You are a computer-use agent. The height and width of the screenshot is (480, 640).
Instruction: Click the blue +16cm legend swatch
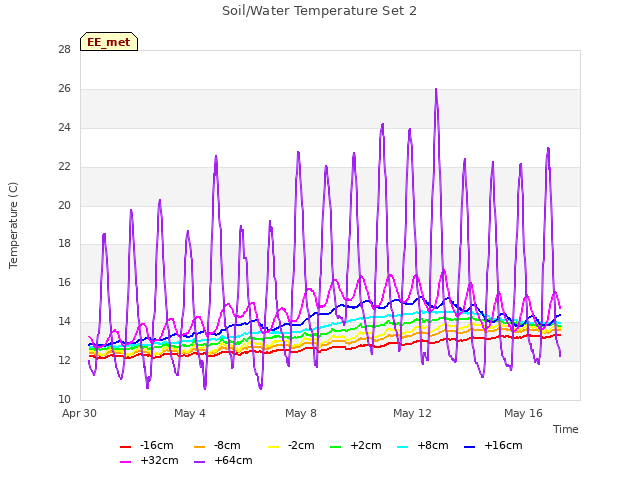(x=470, y=447)
